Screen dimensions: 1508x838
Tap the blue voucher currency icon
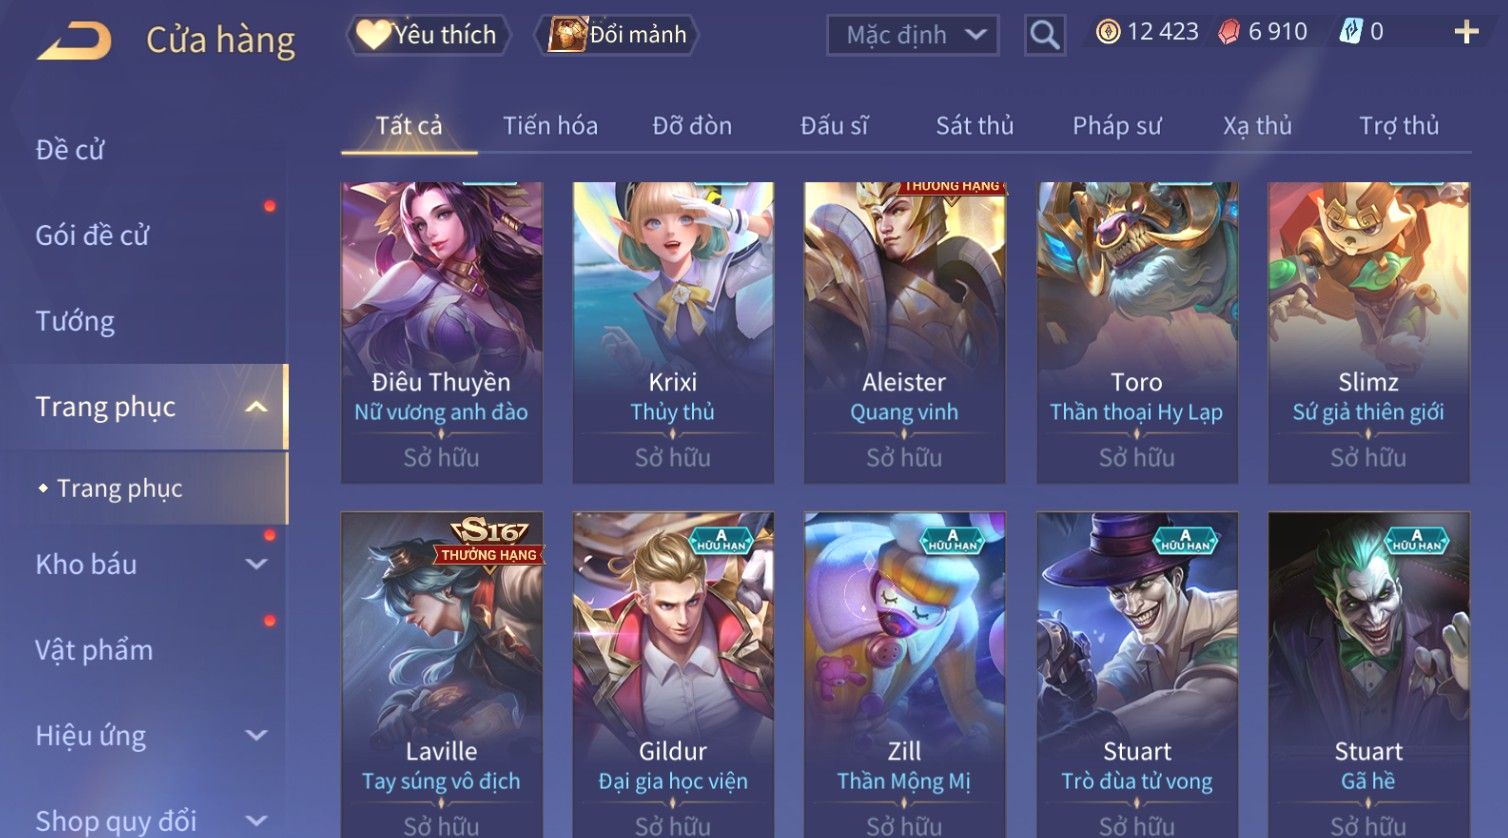(x=1351, y=32)
